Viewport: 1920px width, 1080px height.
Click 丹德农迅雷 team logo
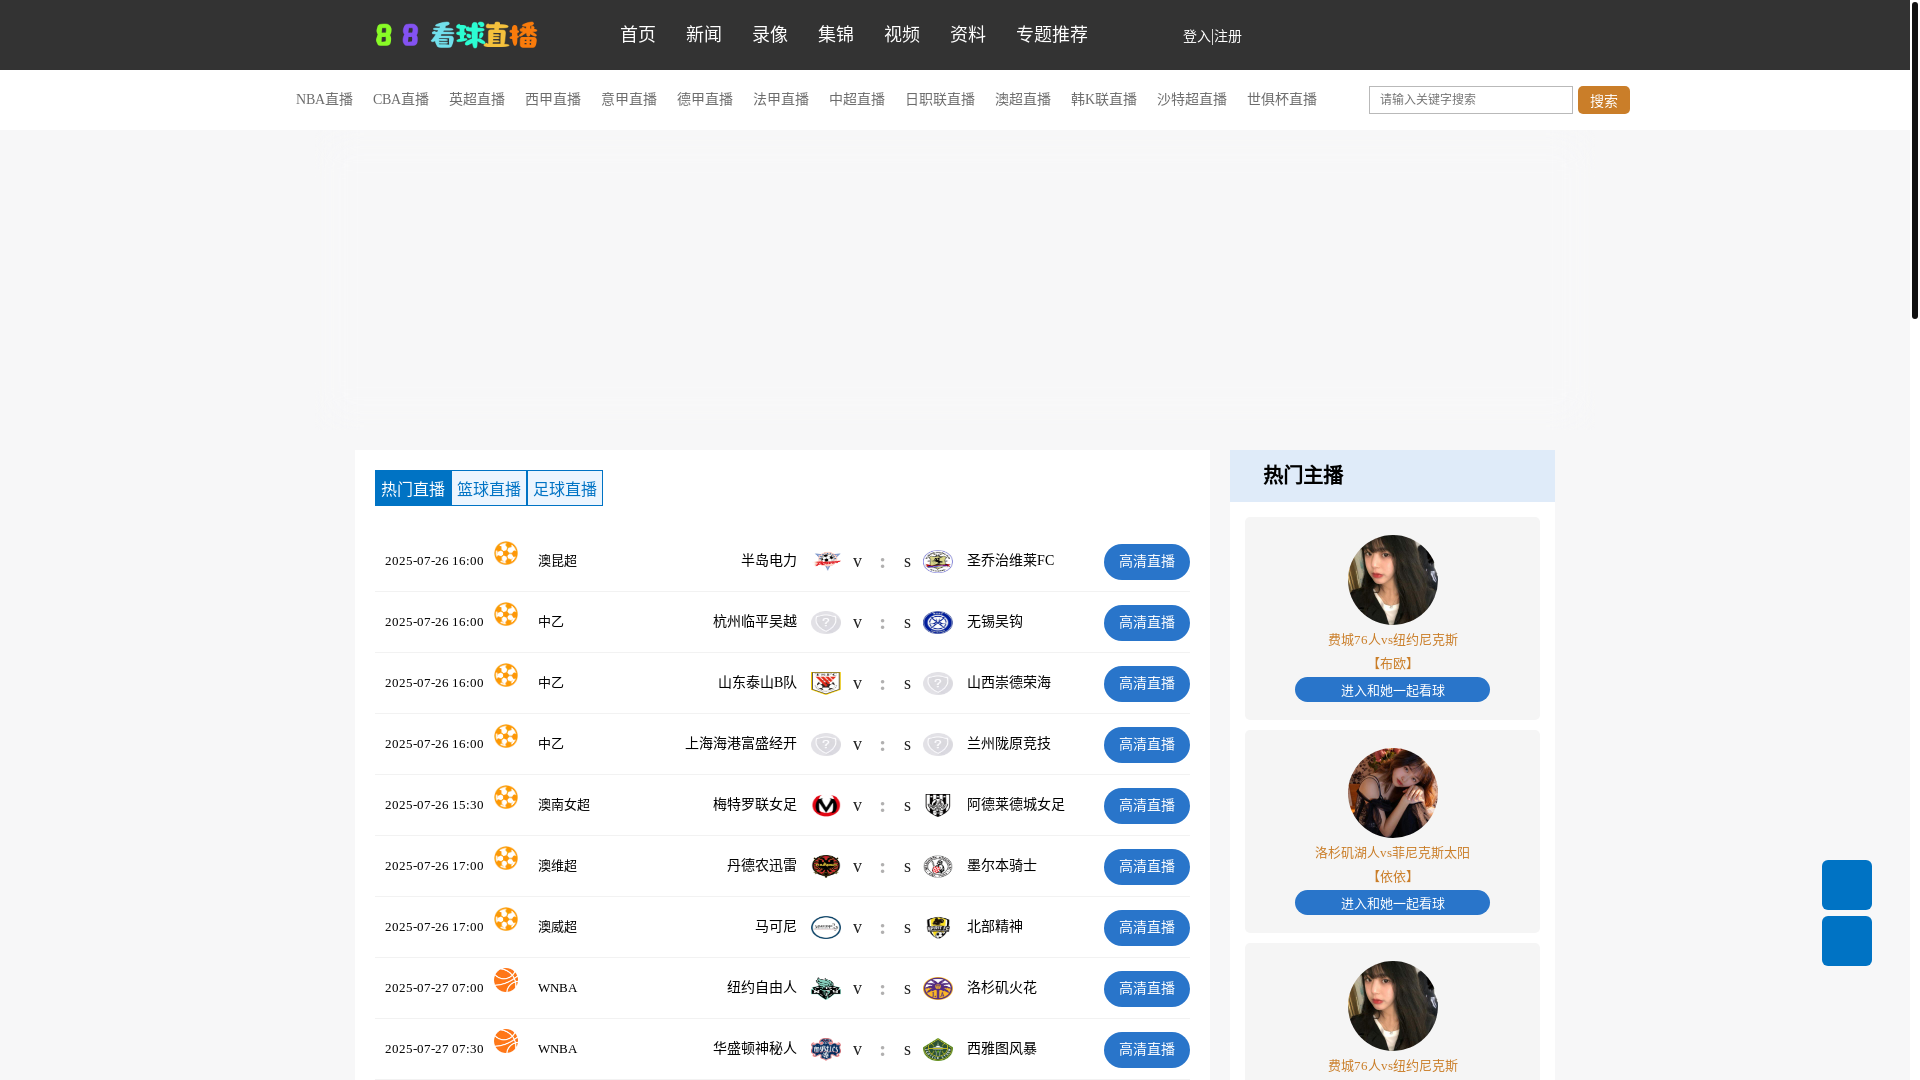pyautogui.click(x=826, y=866)
